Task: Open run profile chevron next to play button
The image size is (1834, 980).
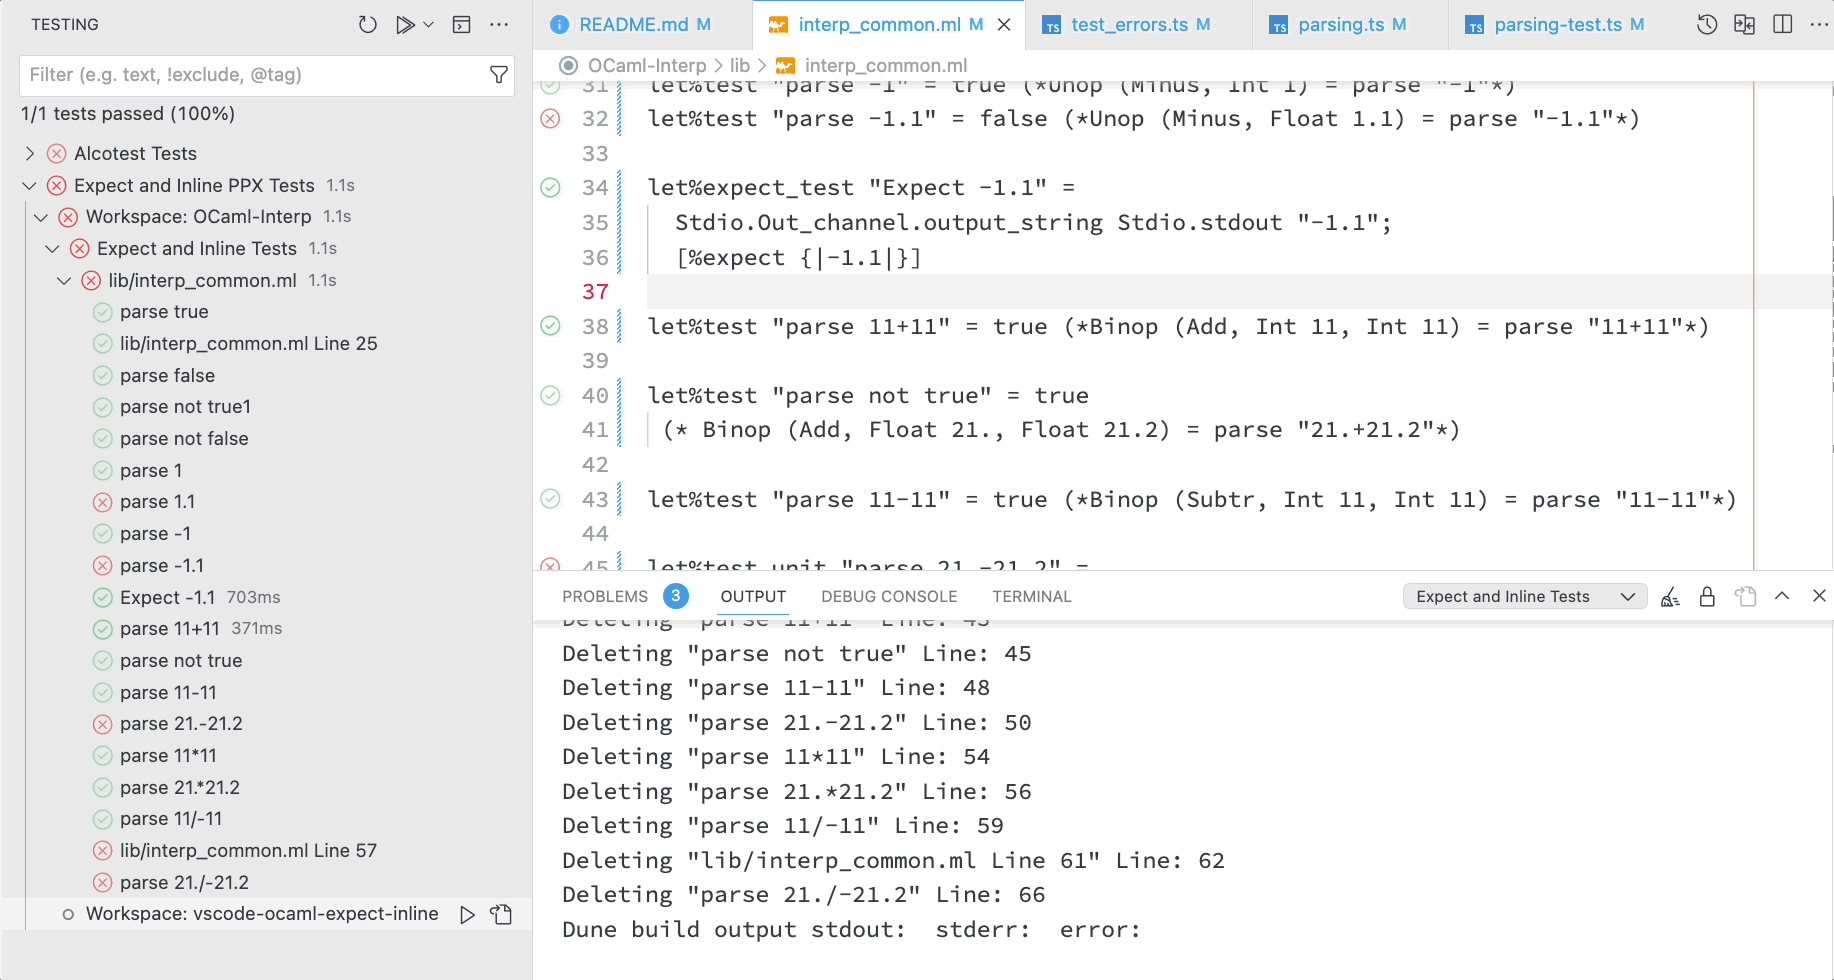Action: click(427, 24)
